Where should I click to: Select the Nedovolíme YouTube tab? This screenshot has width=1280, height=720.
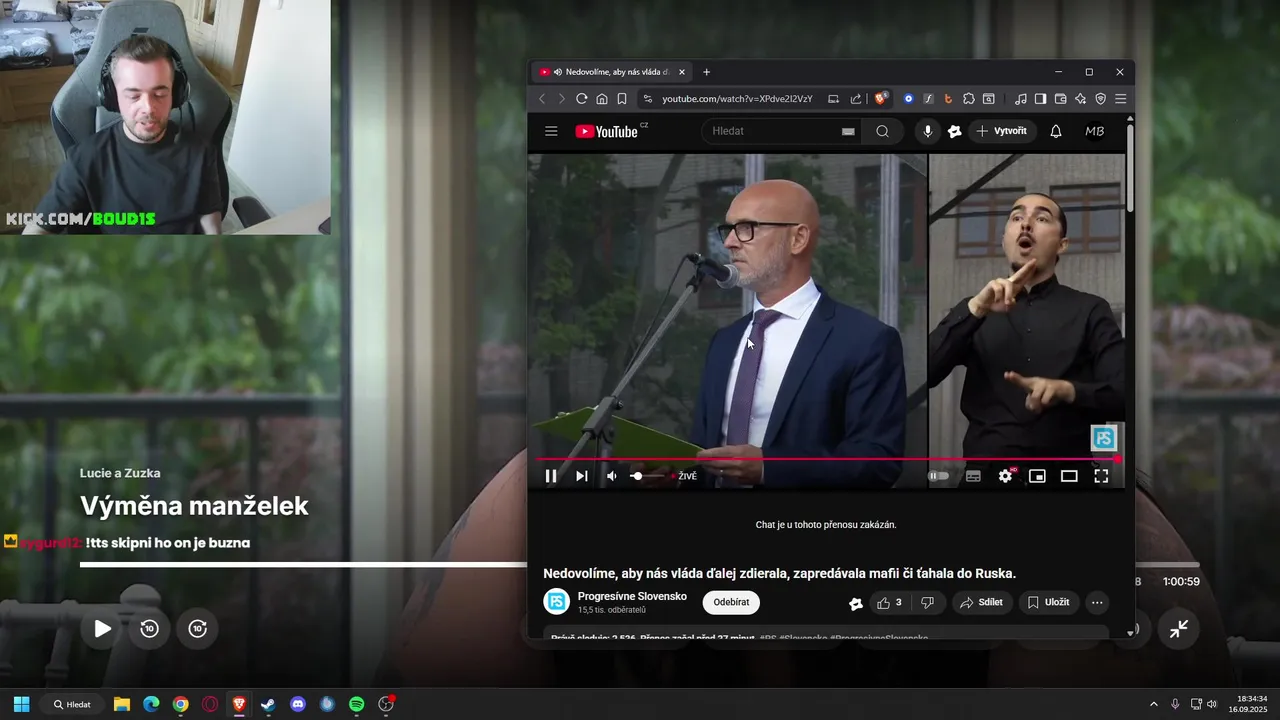[613, 72]
